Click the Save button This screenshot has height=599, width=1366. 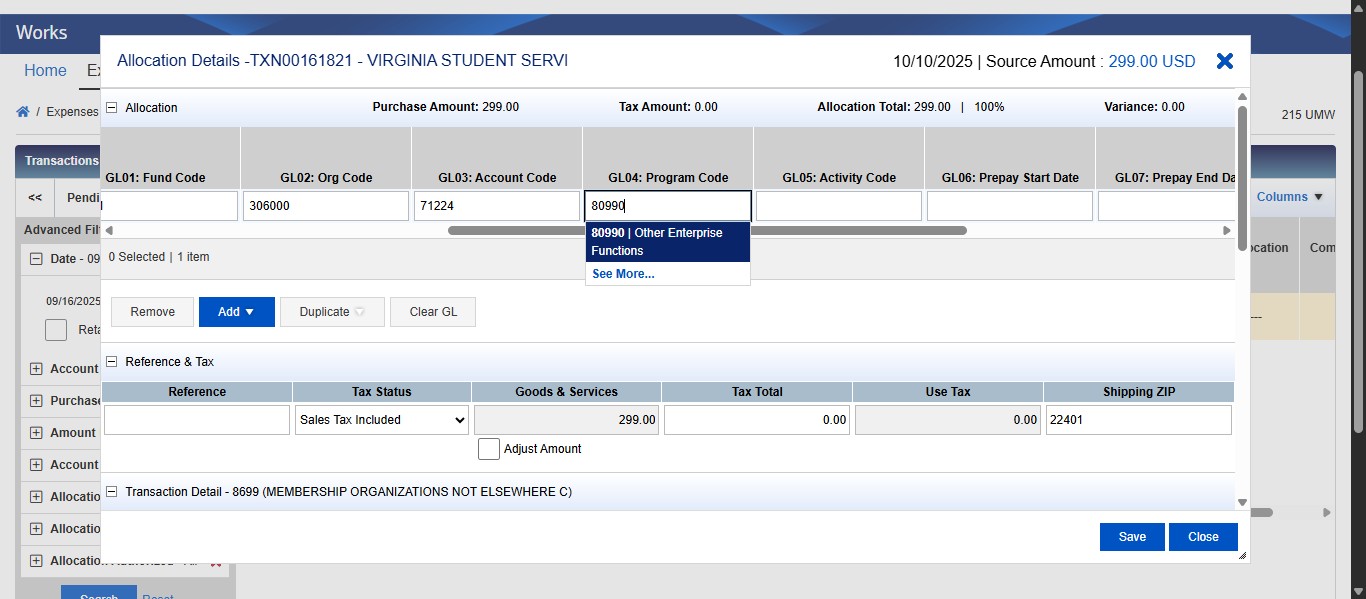pyautogui.click(x=1131, y=537)
